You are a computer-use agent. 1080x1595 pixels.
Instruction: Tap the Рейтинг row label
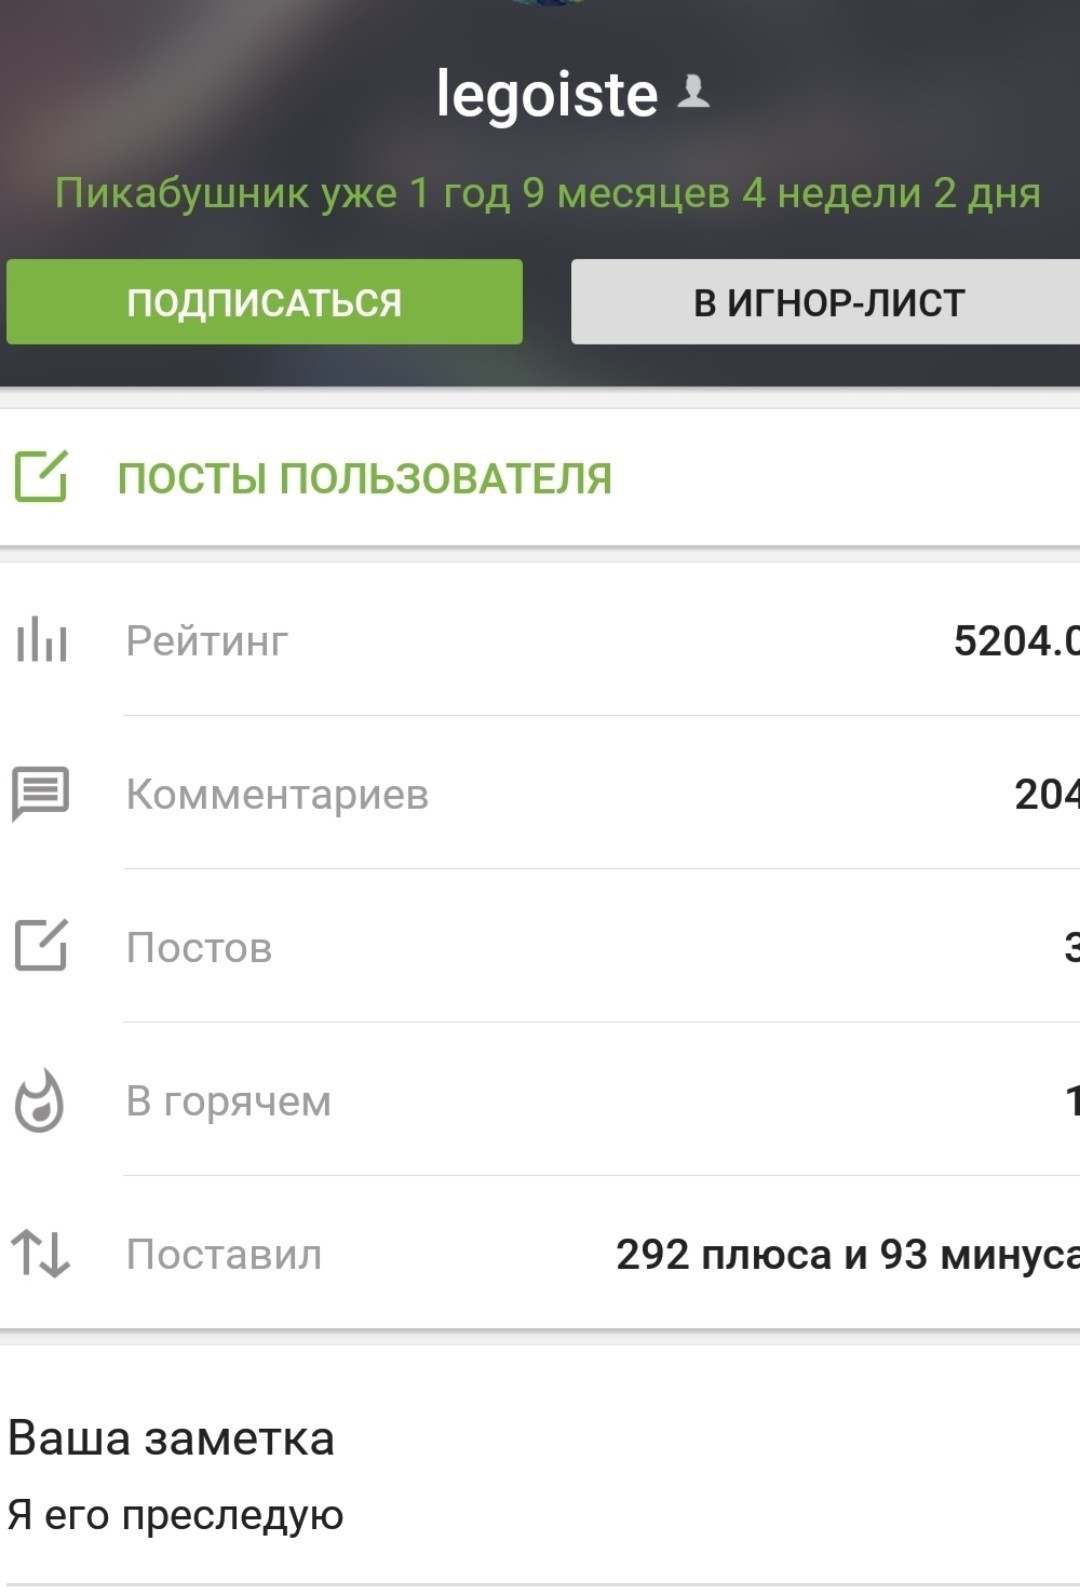point(207,641)
